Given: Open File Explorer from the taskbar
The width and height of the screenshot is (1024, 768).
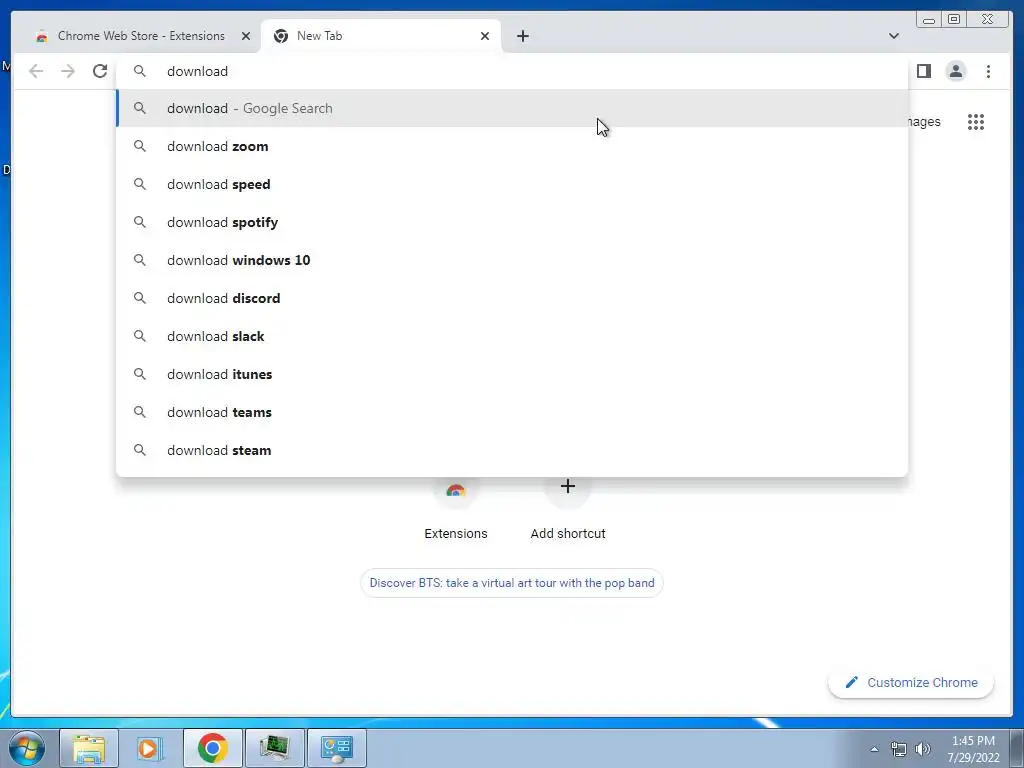Looking at the screenshot, I should (x=89, y=748).
